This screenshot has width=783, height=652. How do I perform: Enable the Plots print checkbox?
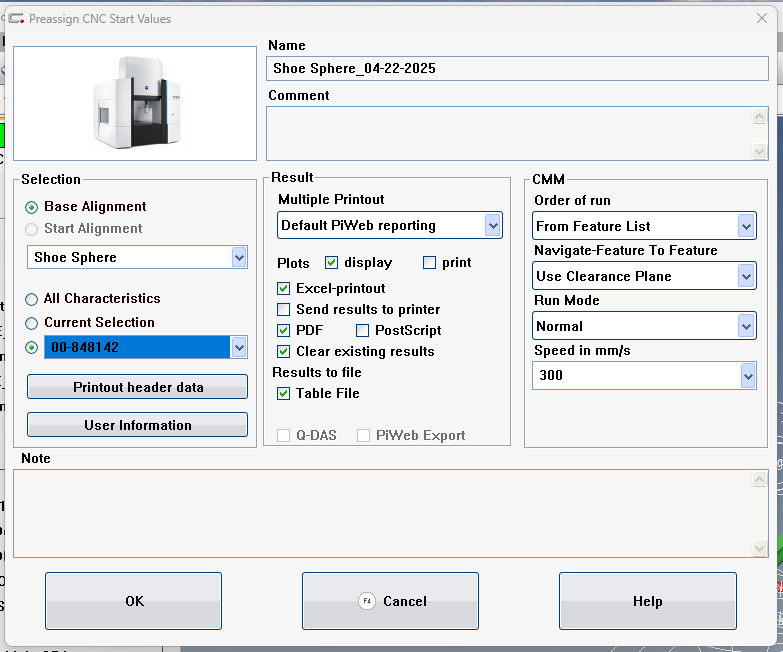(x=429, y=263)
